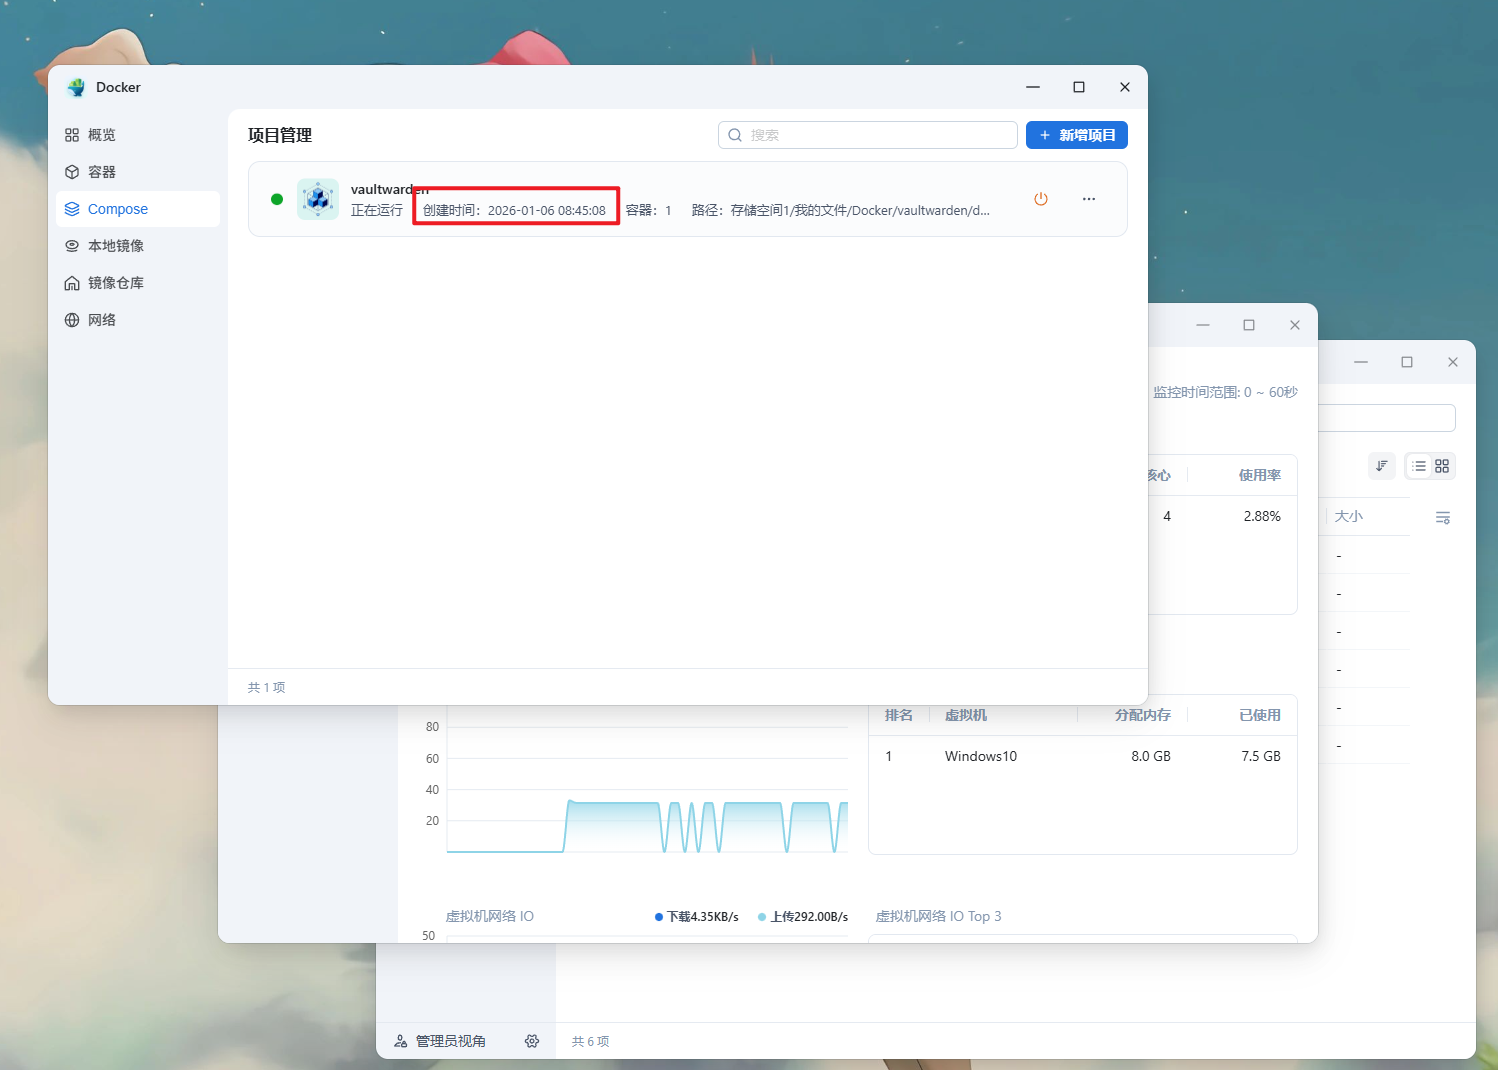The width and height of the screenshot is (1498, 1070).
Task: Click the 虚拟机 column header in memory table
Action: 966,715
